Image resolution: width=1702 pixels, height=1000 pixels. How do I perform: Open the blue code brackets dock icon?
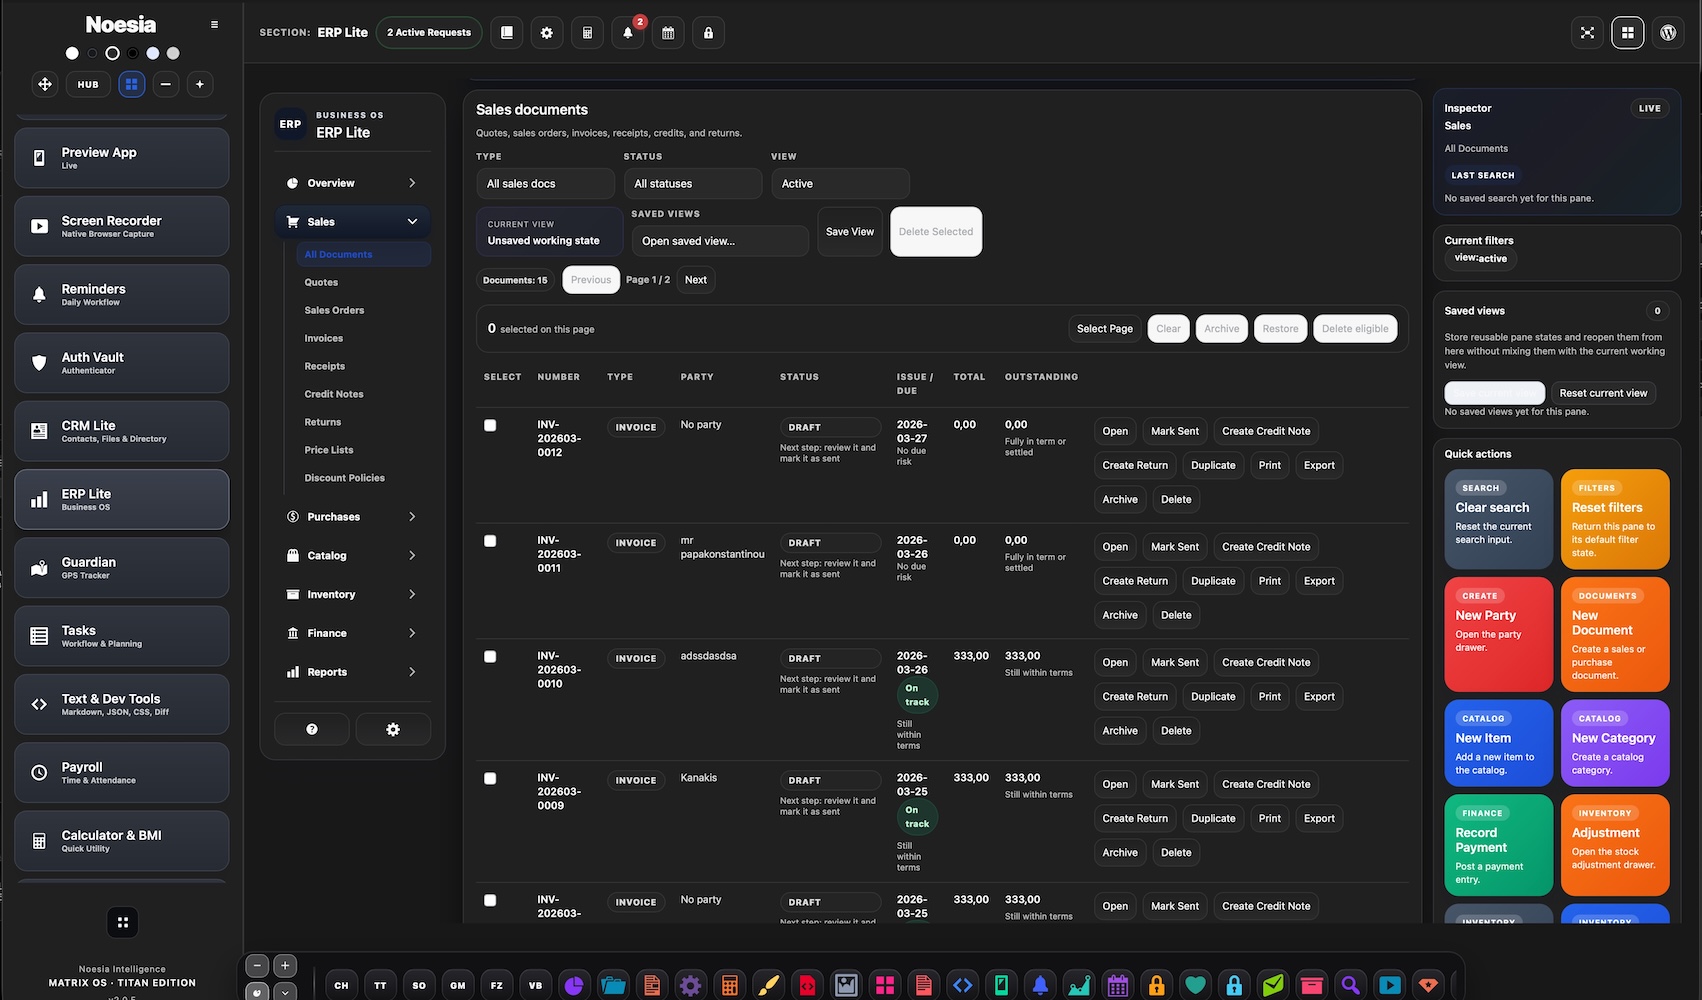pos(962,985)
